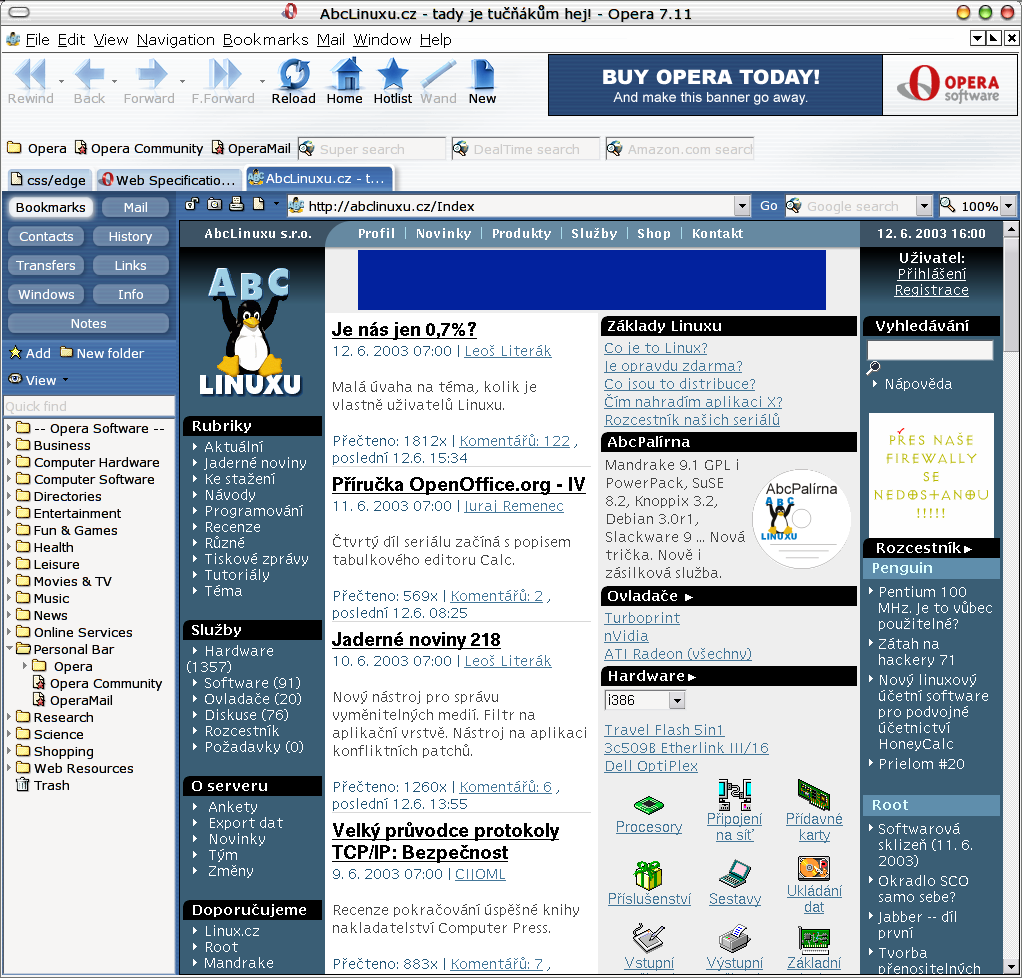Click the Go button
This screenshot has height=978, width=1022.
768,206
